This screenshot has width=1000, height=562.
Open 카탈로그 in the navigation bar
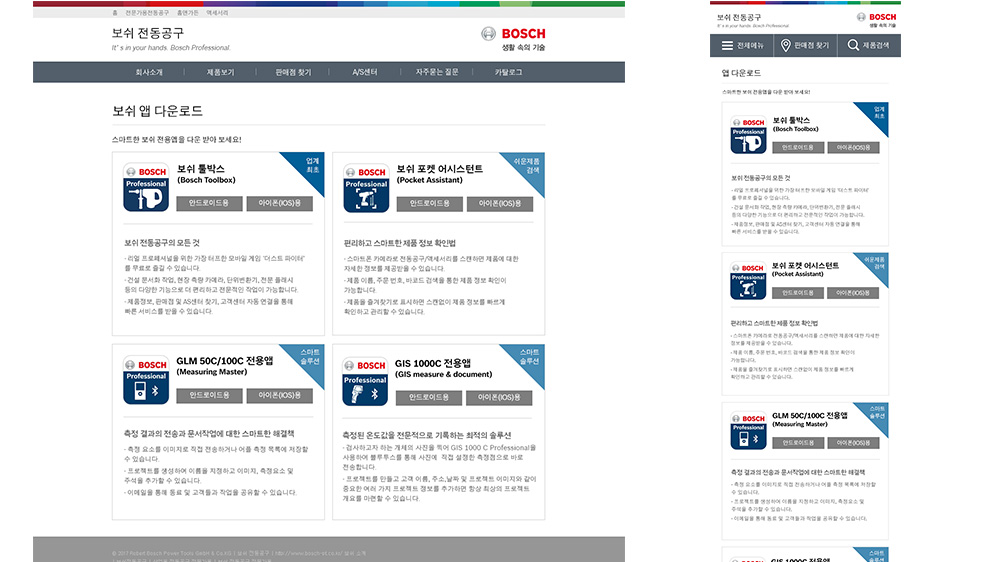click(x=508, y=73)
